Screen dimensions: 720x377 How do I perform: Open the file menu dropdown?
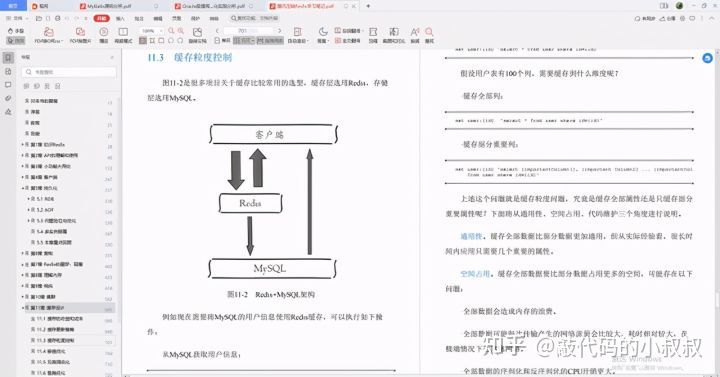point(17,18)
